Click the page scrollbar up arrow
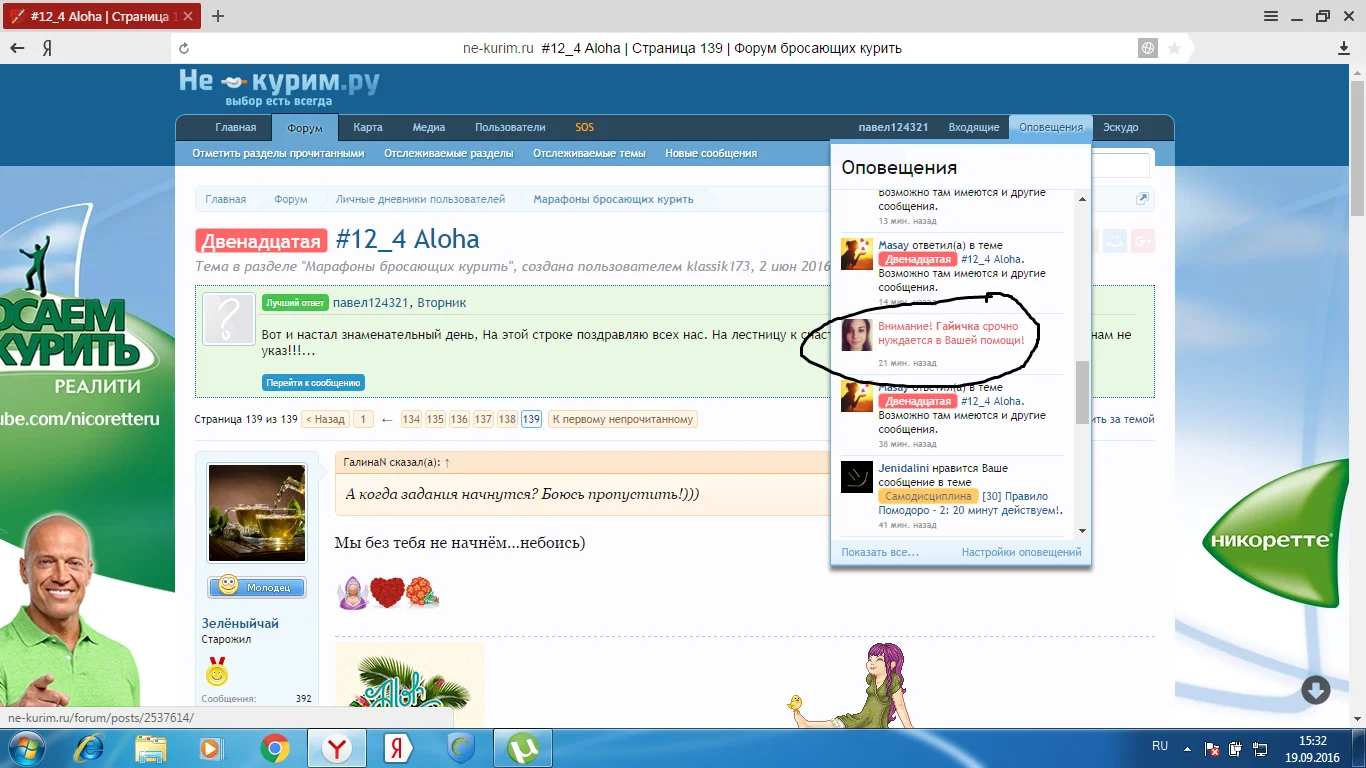Screen dimensions: 1366x768 1357,75
